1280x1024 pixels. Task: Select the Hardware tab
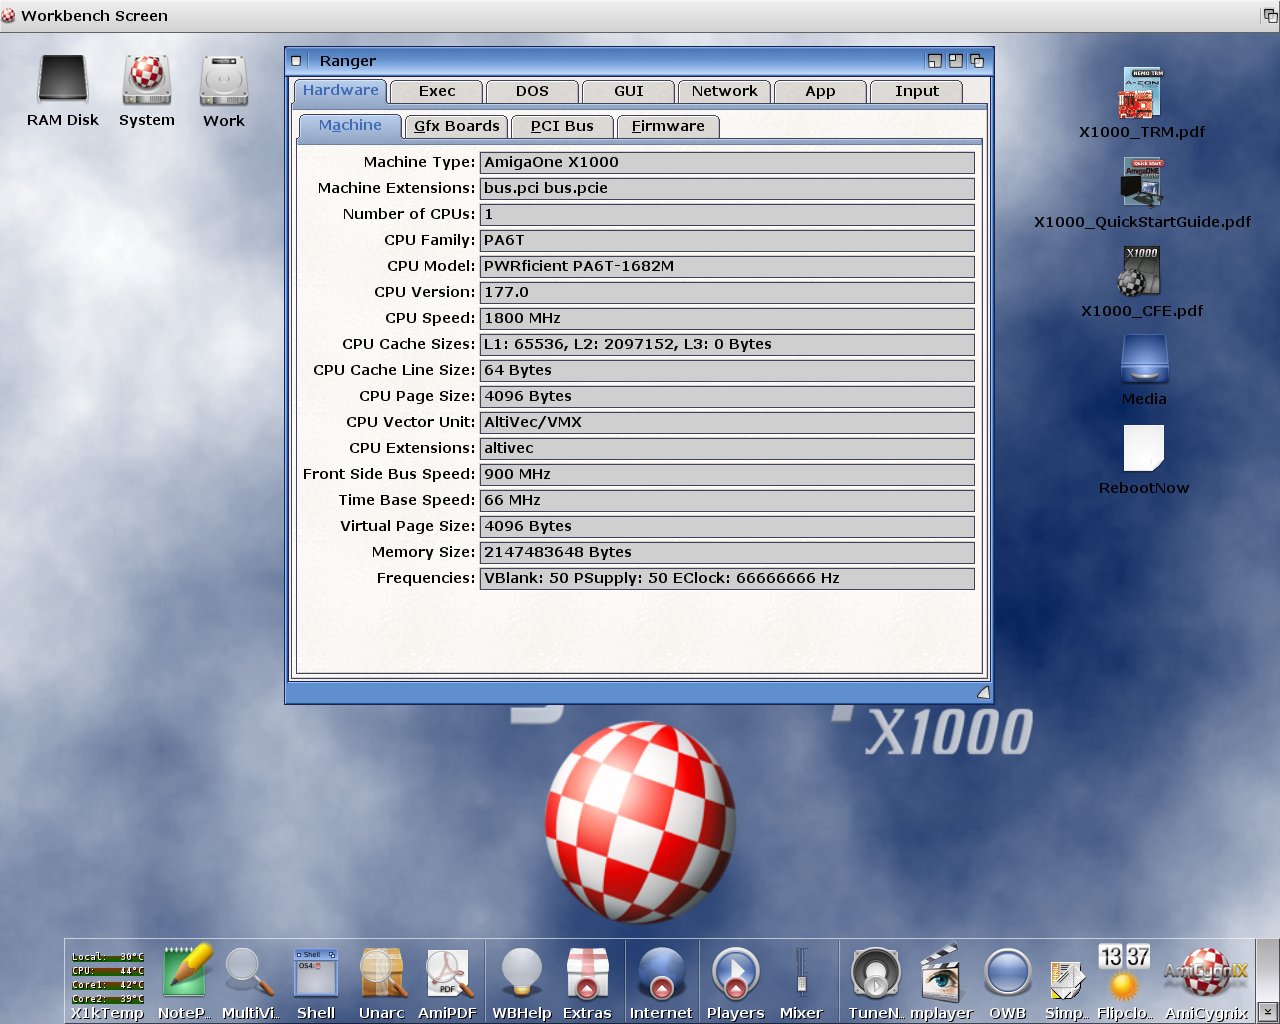click(340, 90)
